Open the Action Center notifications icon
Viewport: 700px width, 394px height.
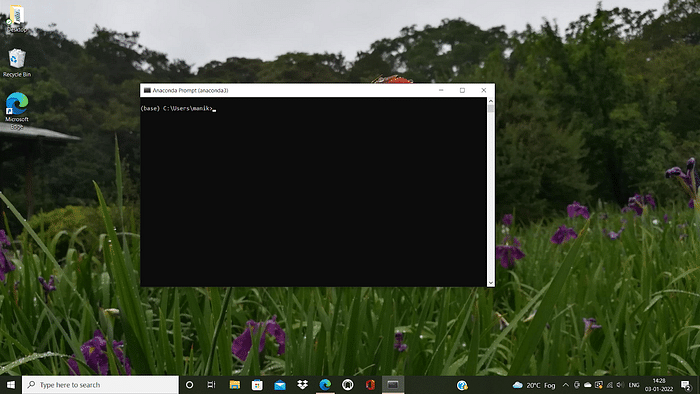click(686, 385)
